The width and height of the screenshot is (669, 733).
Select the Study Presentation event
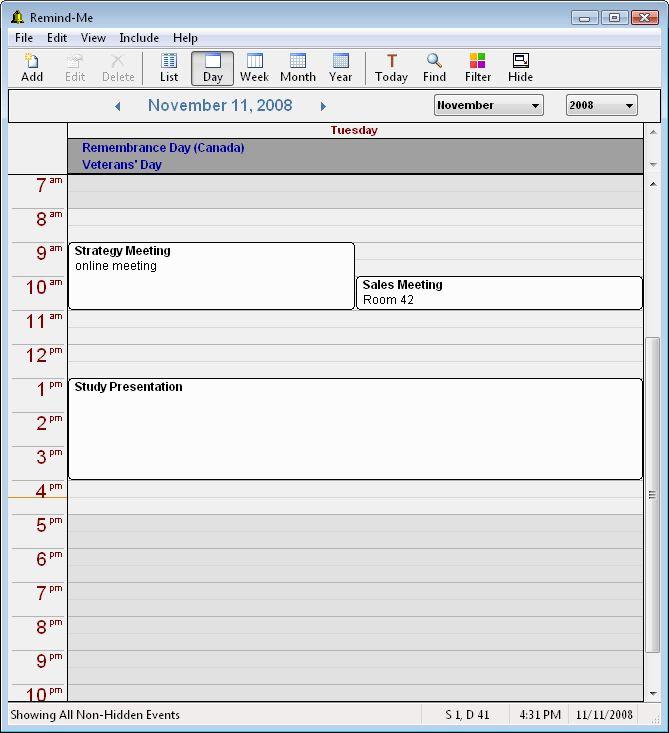(x=355, y=429)
